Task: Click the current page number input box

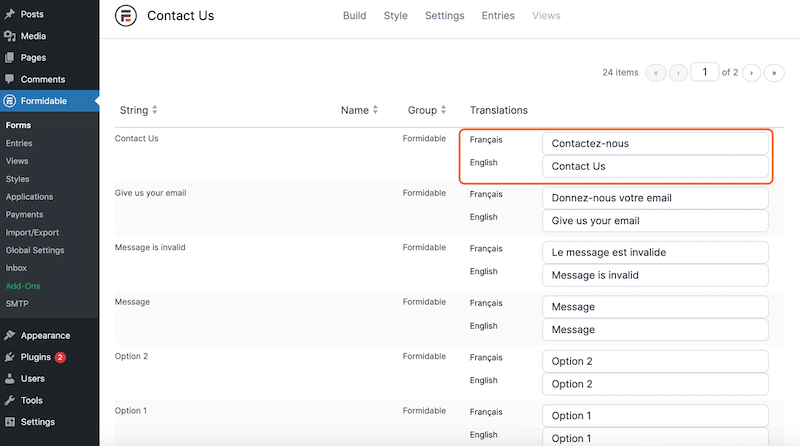Action: (705, 72)
